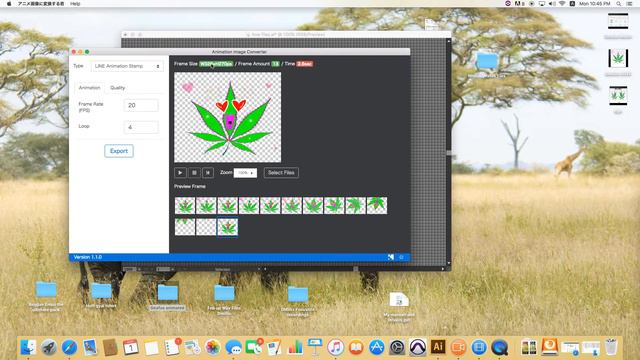Viewport: 640px width, 360px height.
Task: Open Finder from the Dock
Action: pyautogui.click(x=28, y=347)
